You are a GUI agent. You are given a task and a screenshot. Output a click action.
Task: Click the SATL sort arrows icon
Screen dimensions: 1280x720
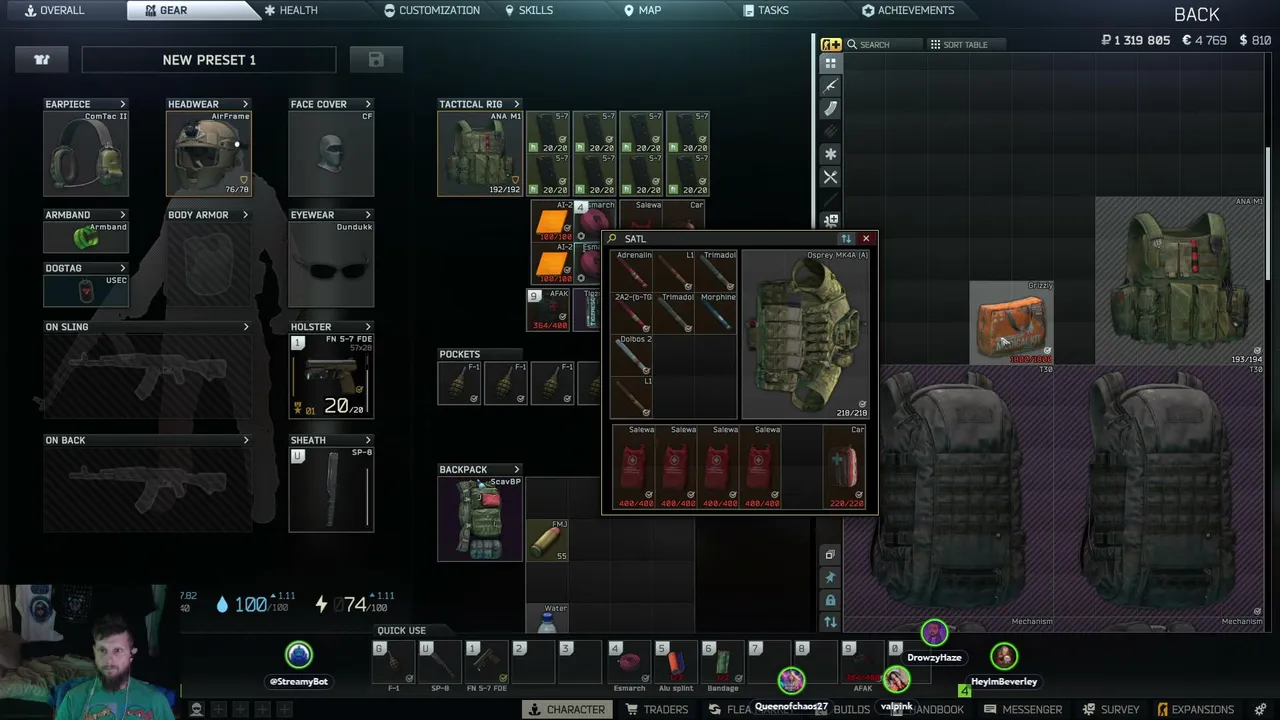pyautogui.click(x=846, y=239)
